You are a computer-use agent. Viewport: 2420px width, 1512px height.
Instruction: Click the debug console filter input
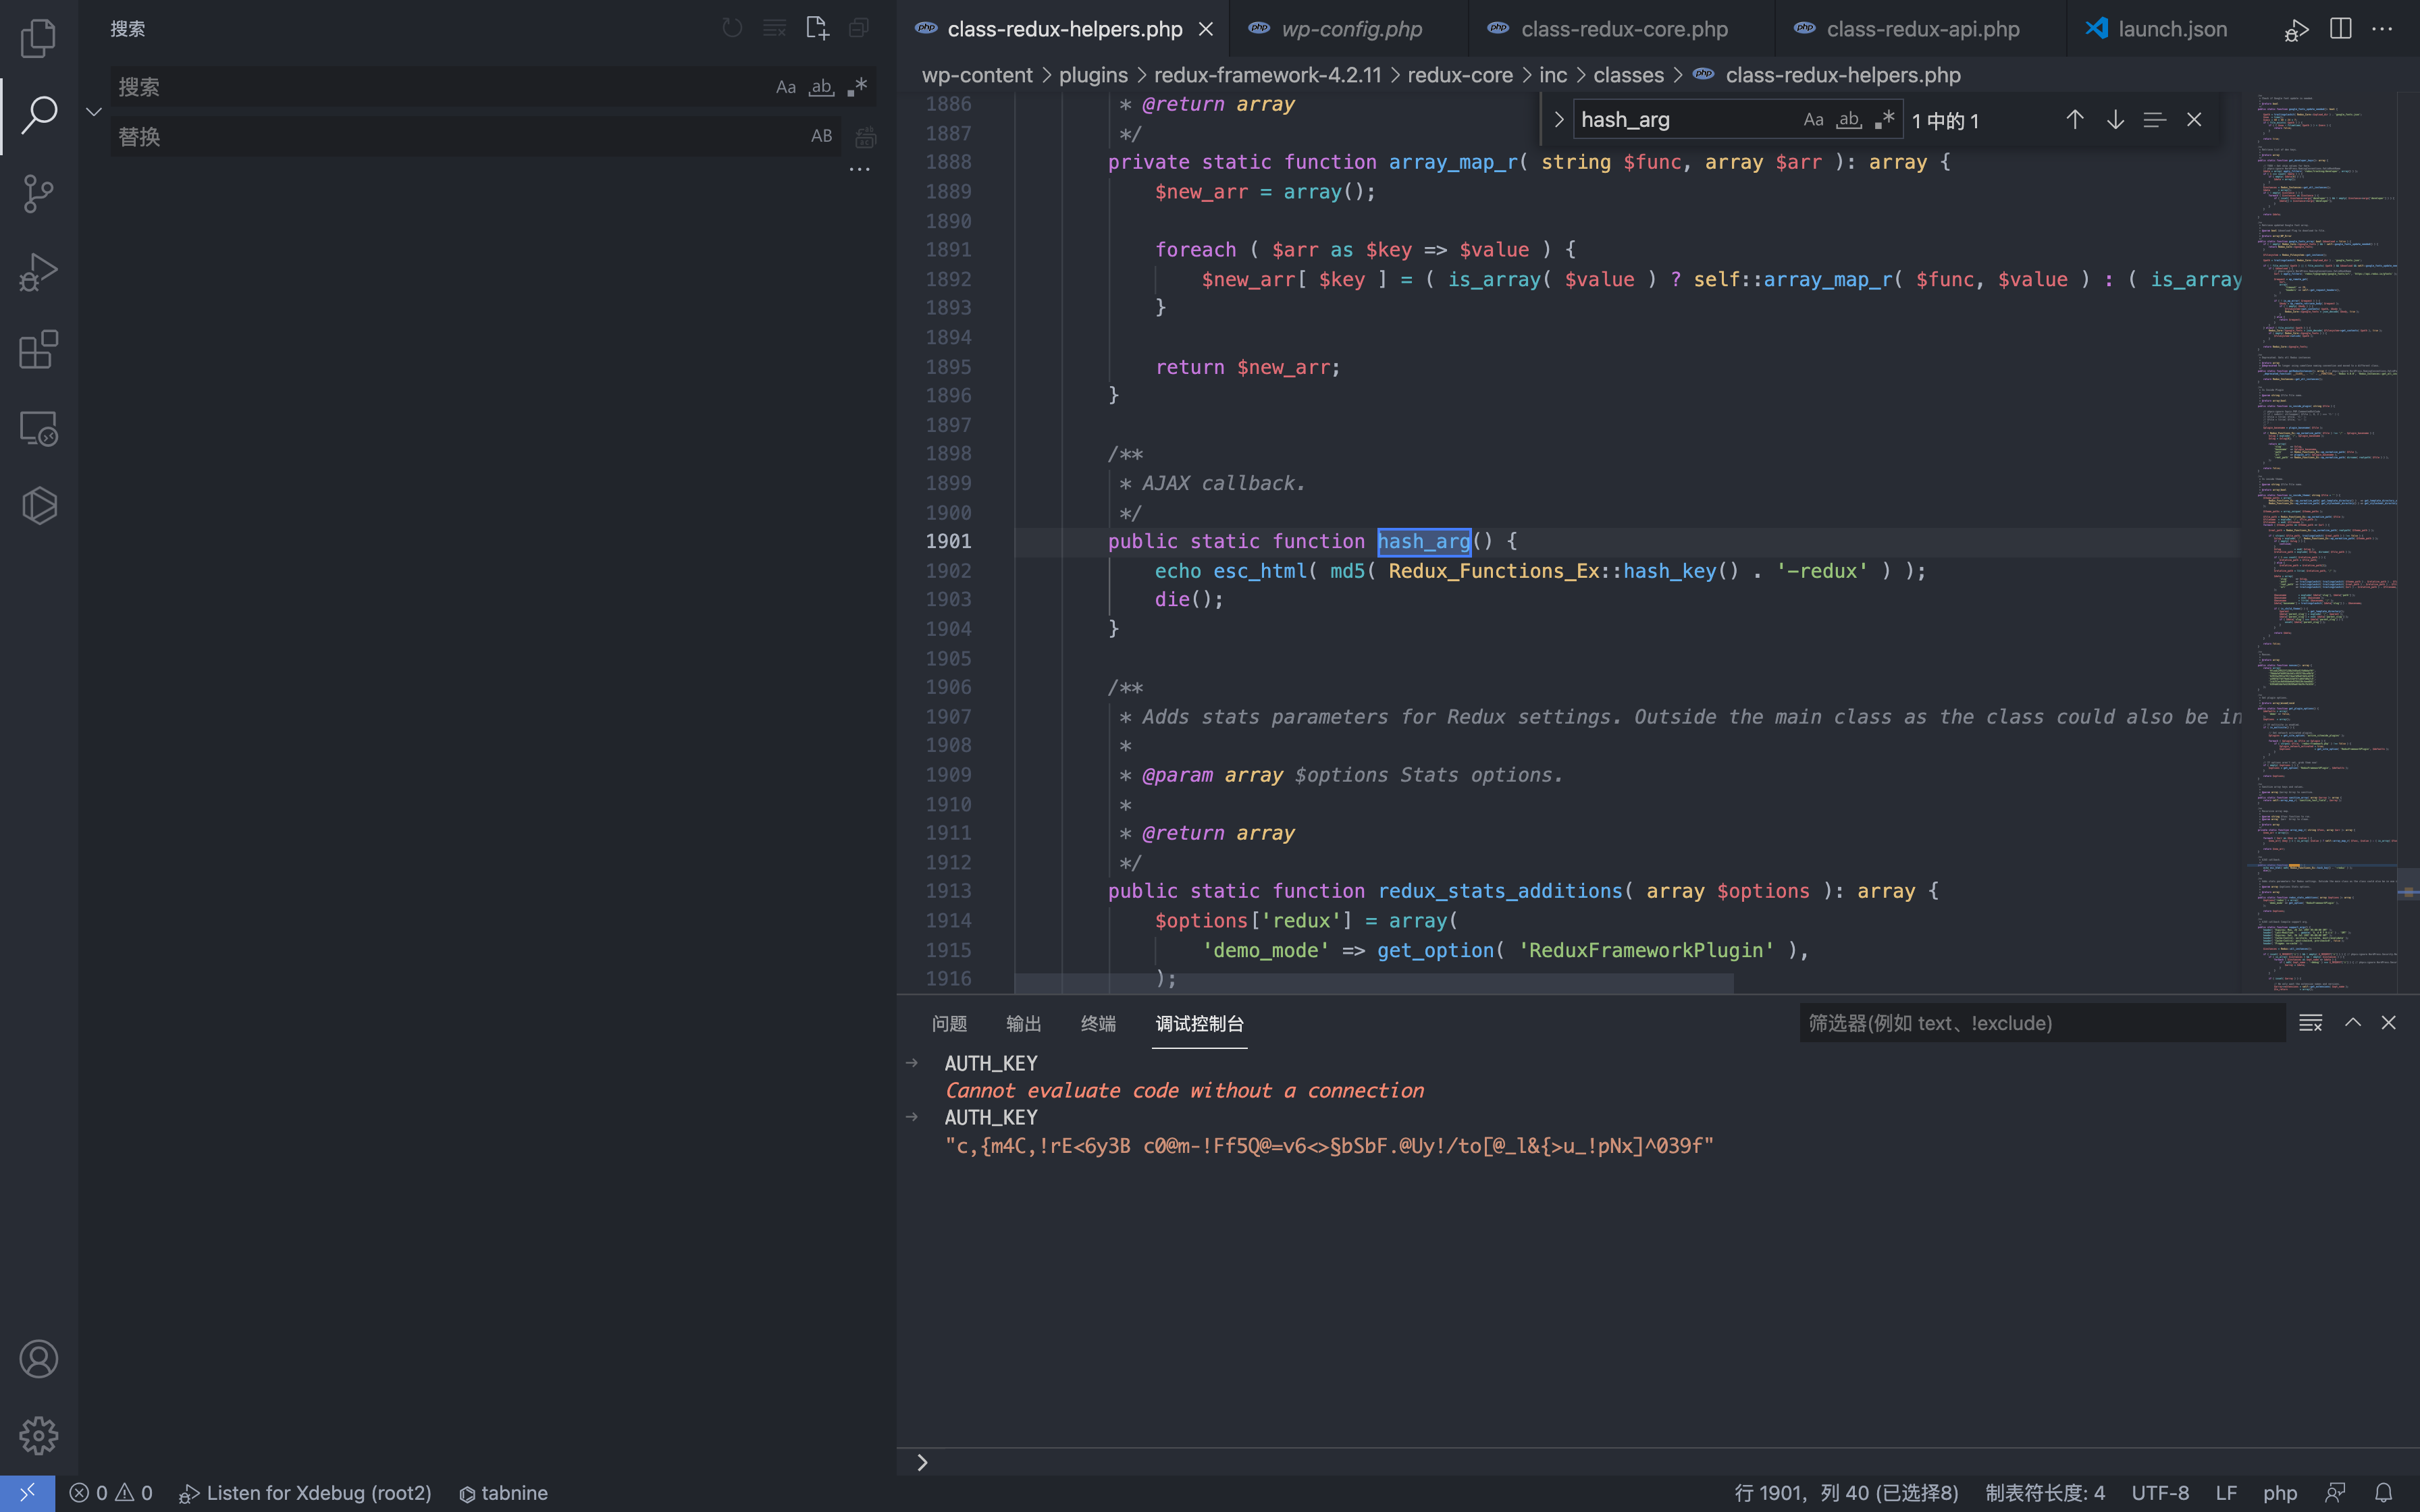point(2040,1023)
